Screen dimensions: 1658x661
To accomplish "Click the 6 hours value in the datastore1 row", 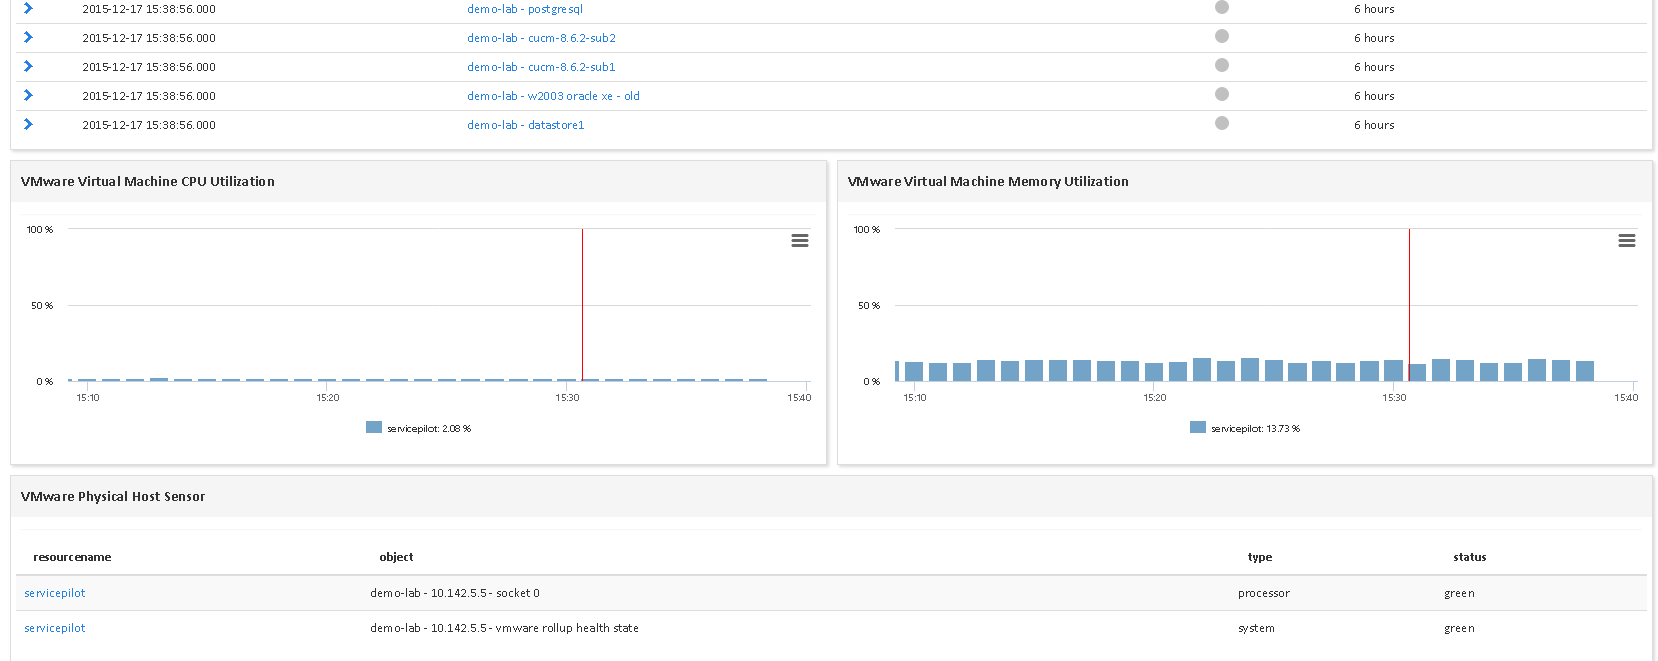I will (1374, 125).
